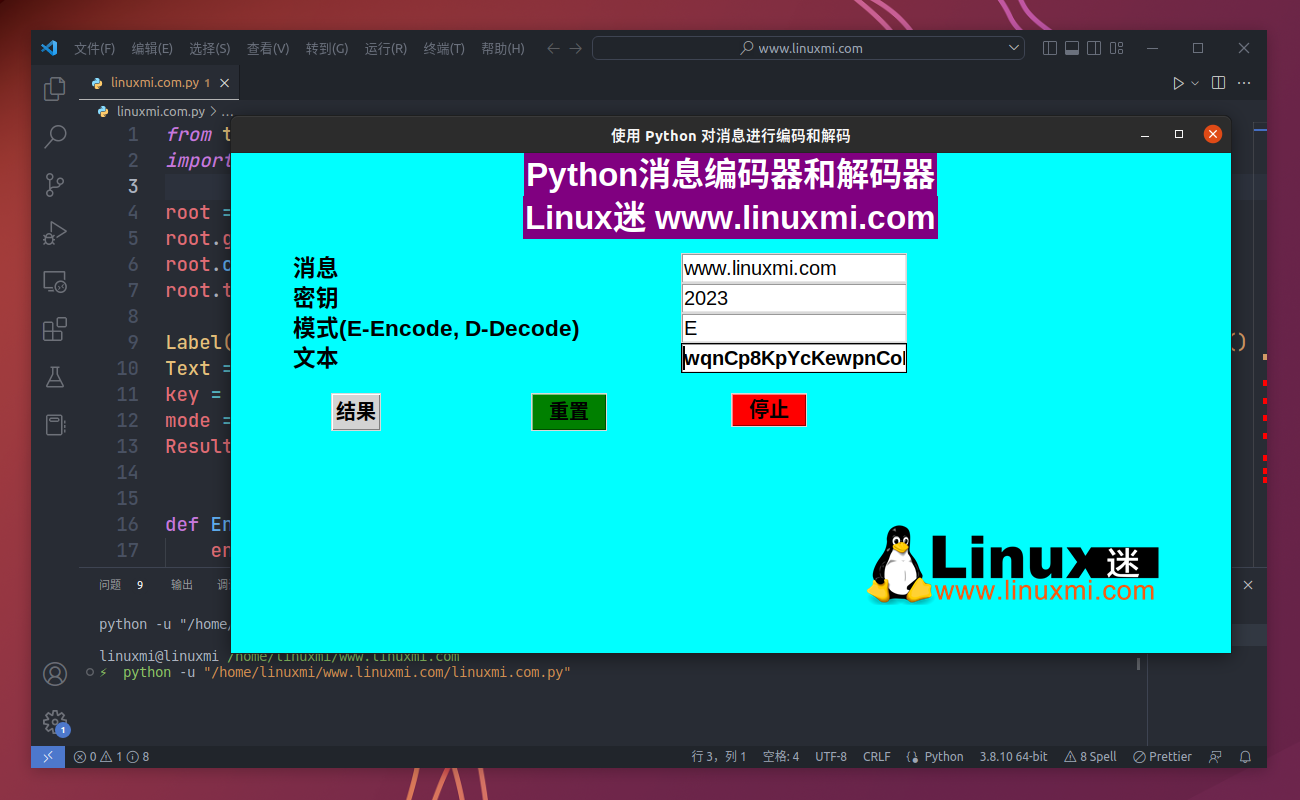1300x800 pixels.
Task: Open the feedback icon in the status bar
Action: pyautogui.click(x=1216, y=757)
